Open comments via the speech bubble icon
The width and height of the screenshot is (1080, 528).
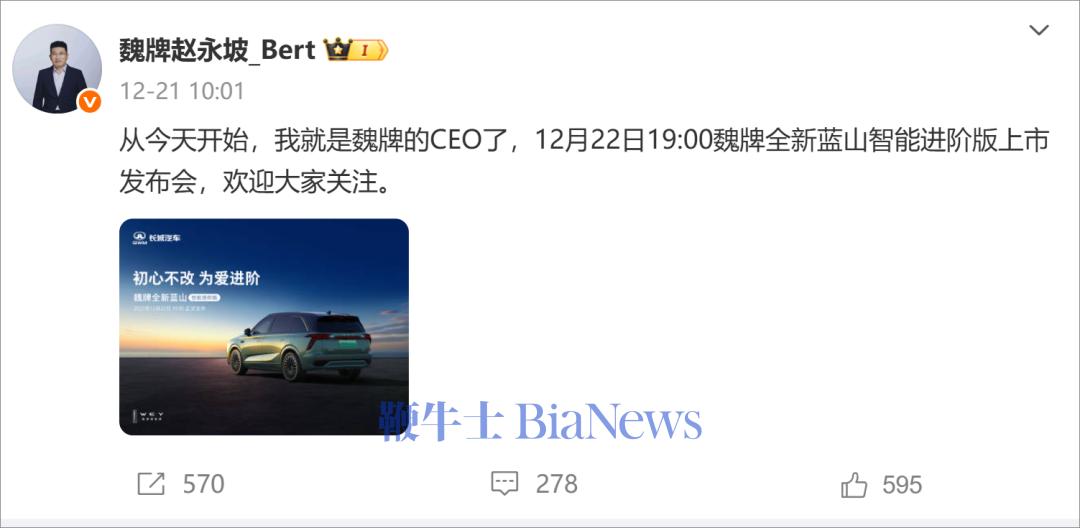click(x=504, y=484)
